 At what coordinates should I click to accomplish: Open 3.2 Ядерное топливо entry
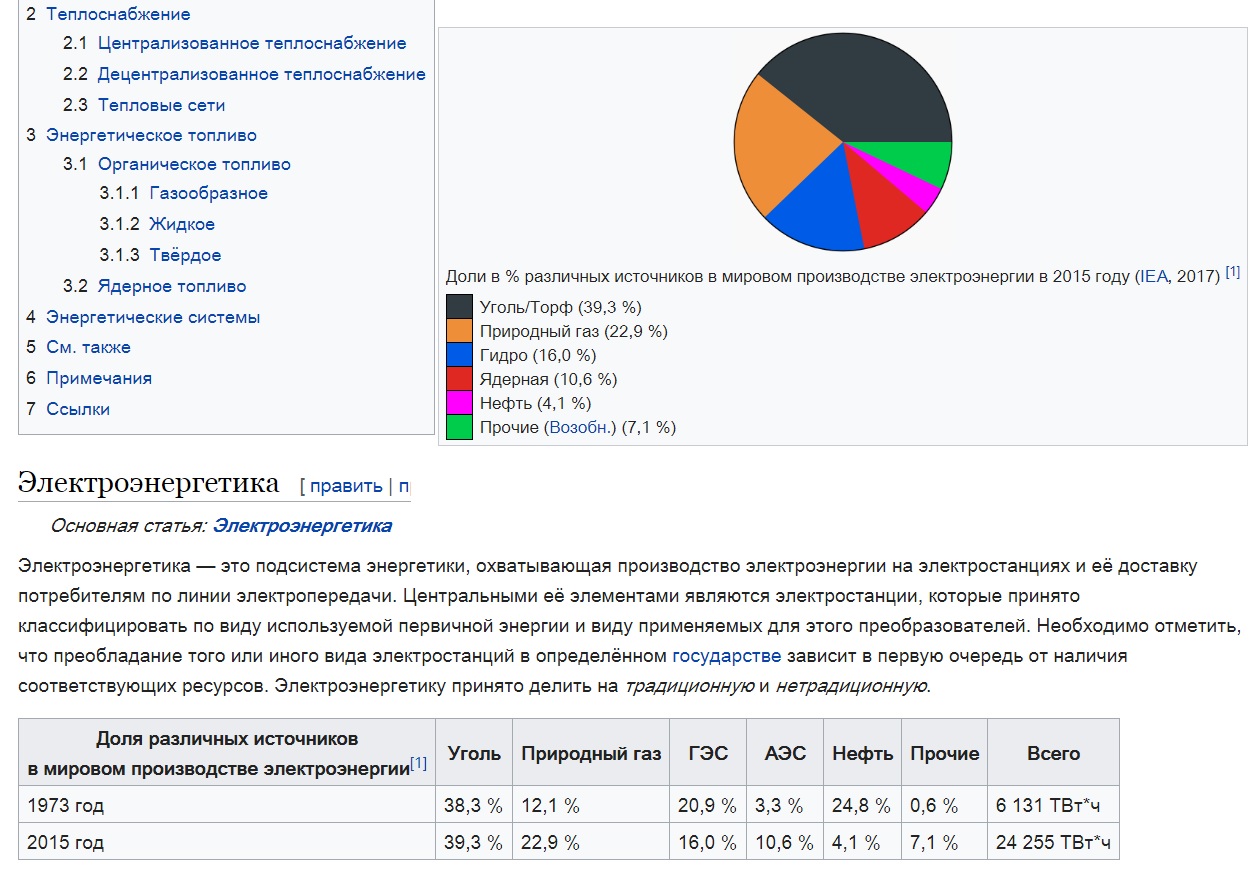(x=154, y=286)
